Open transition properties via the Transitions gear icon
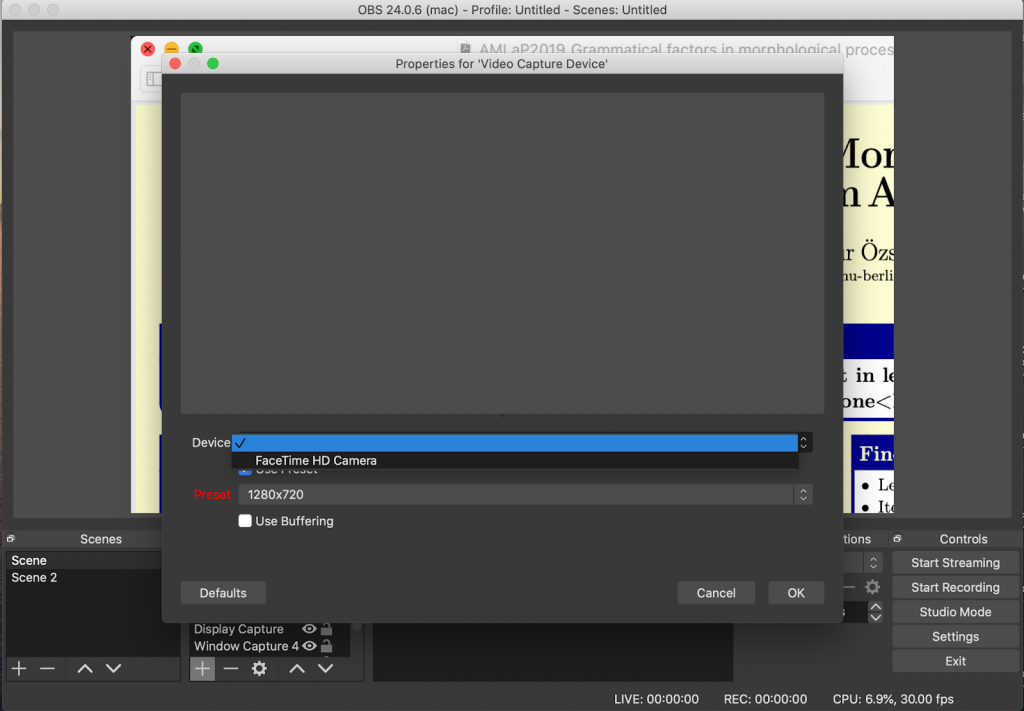This screenshot has height=711, width=1024. point(872,587)
